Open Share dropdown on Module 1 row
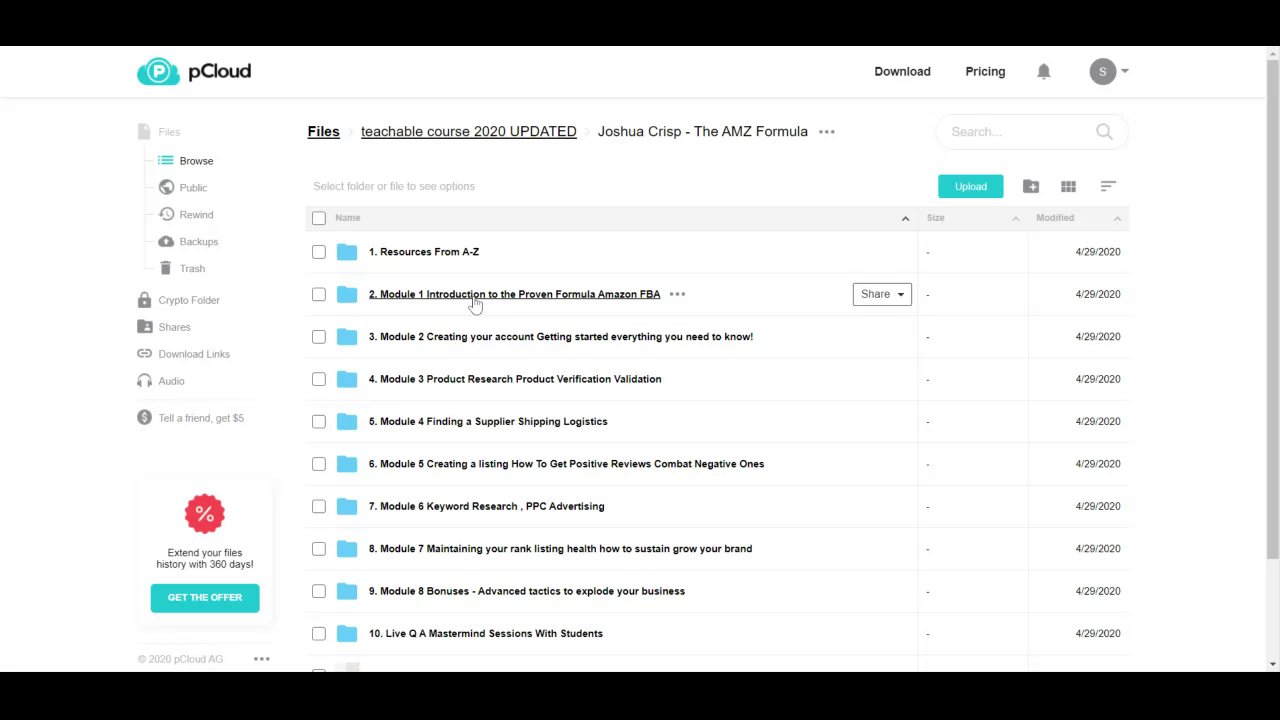Viewport: 1280px width, 720px height. pos(882,294)
